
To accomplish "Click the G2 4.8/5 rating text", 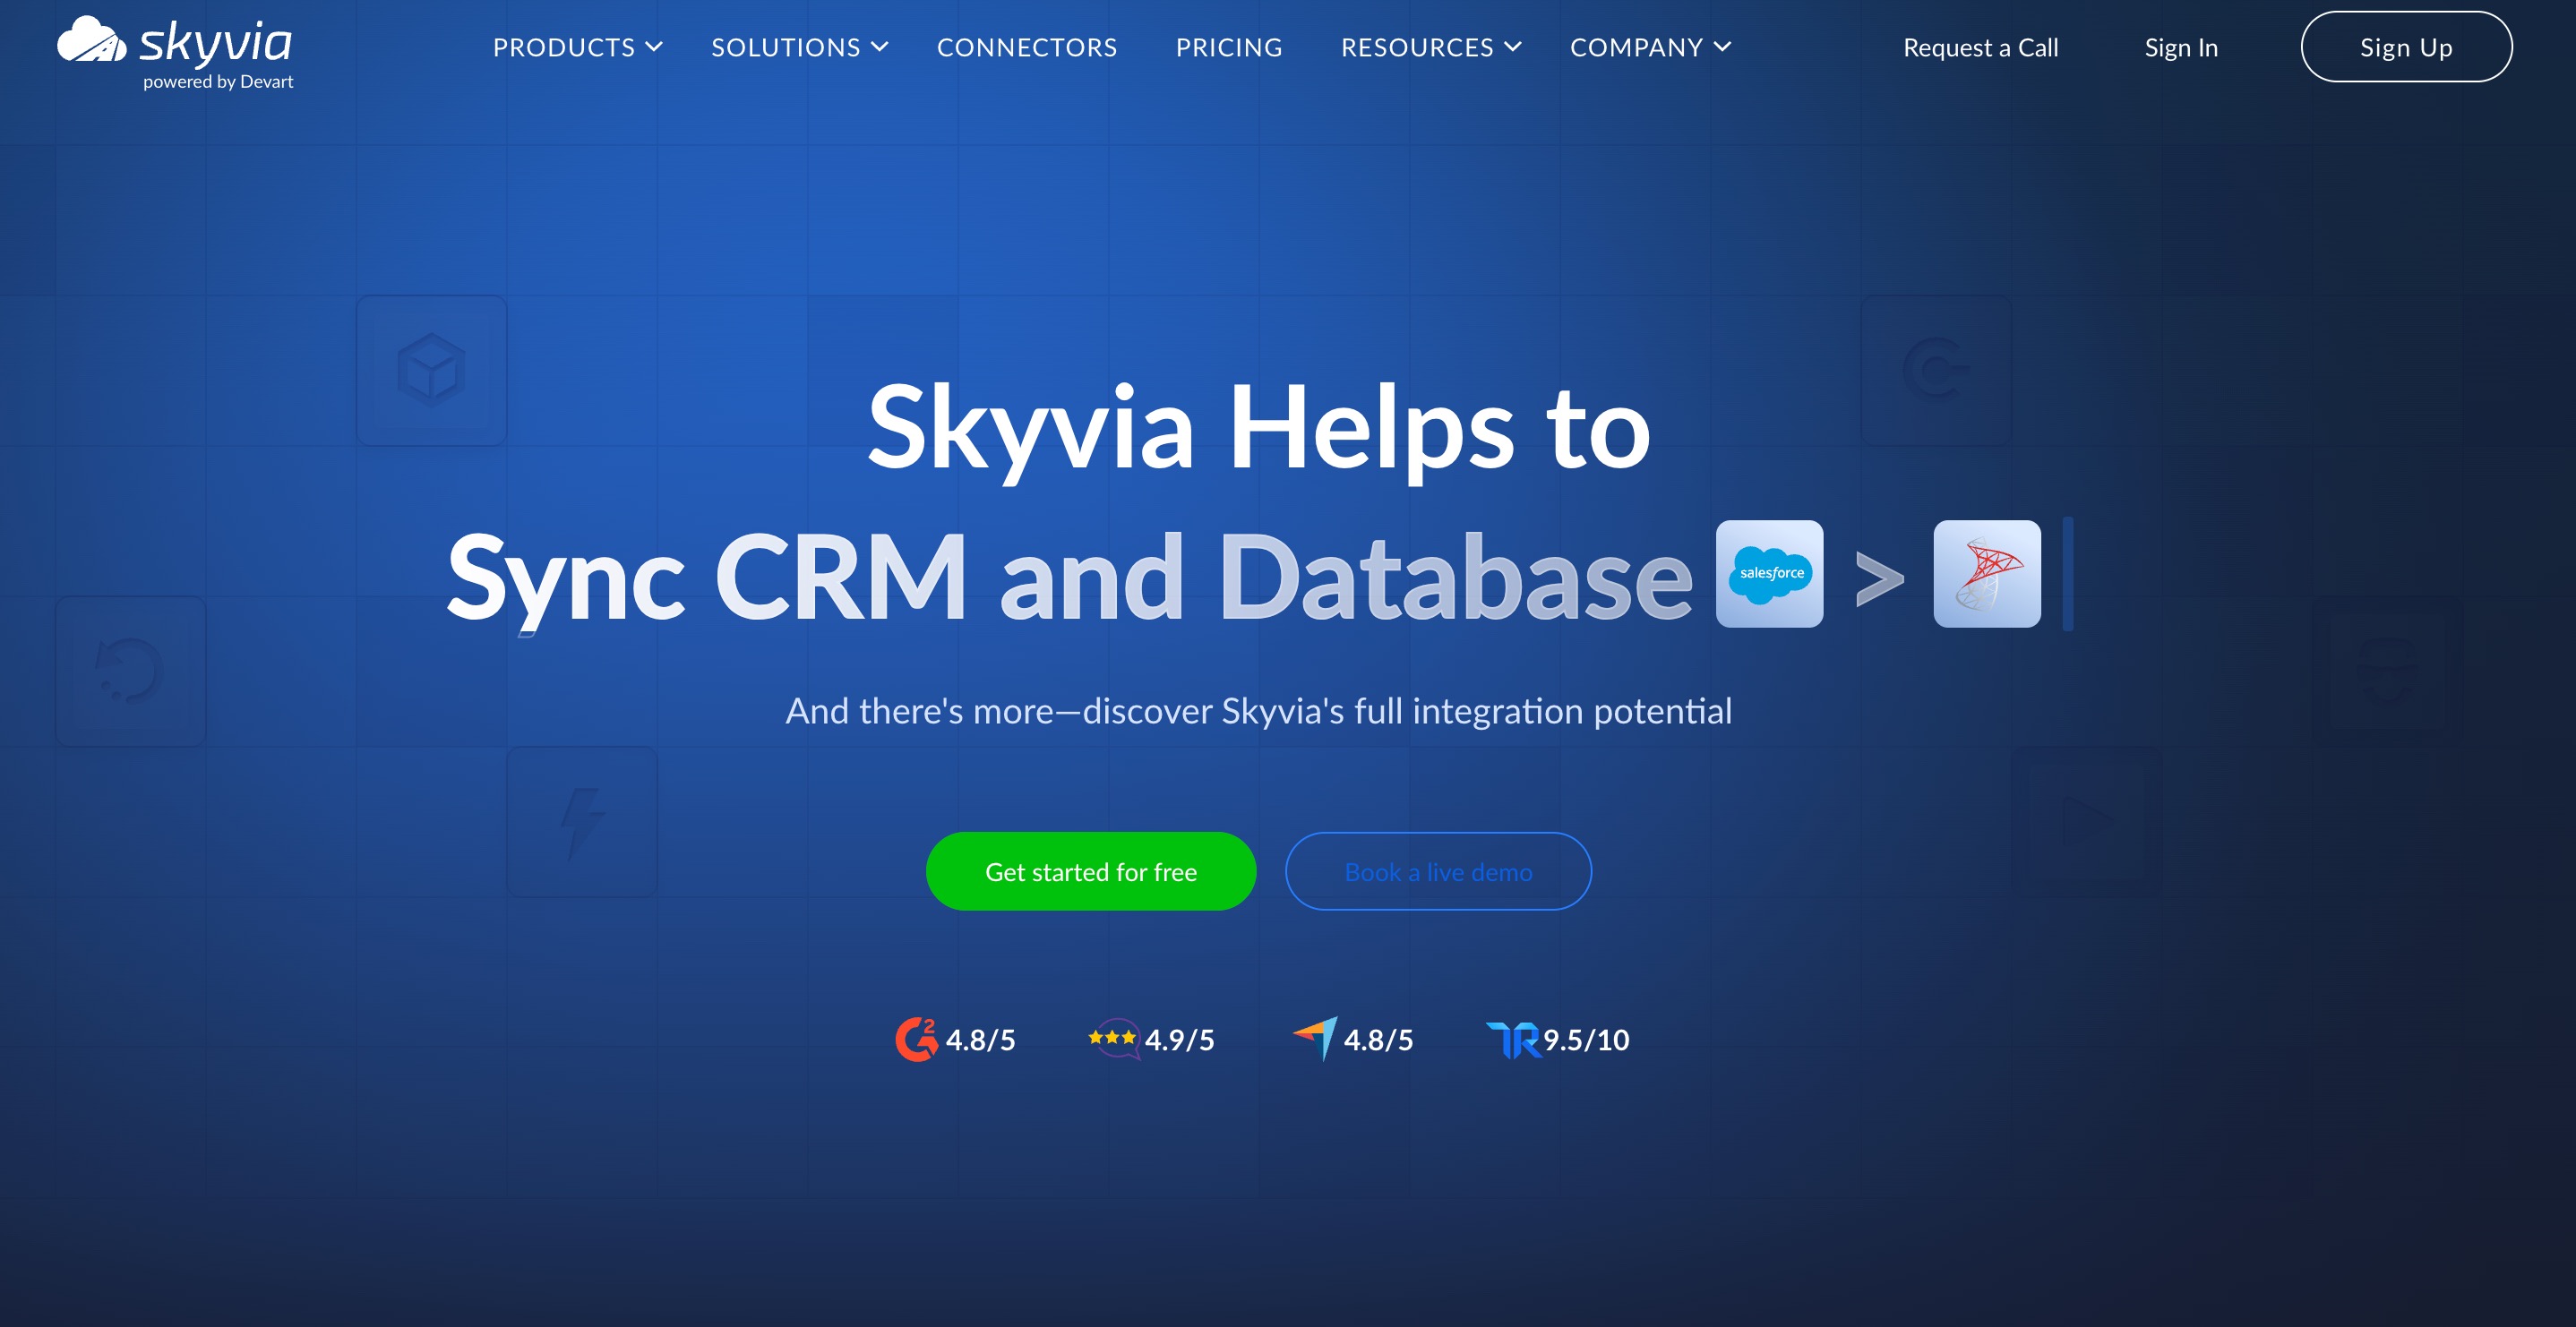I will point(980,1040).
